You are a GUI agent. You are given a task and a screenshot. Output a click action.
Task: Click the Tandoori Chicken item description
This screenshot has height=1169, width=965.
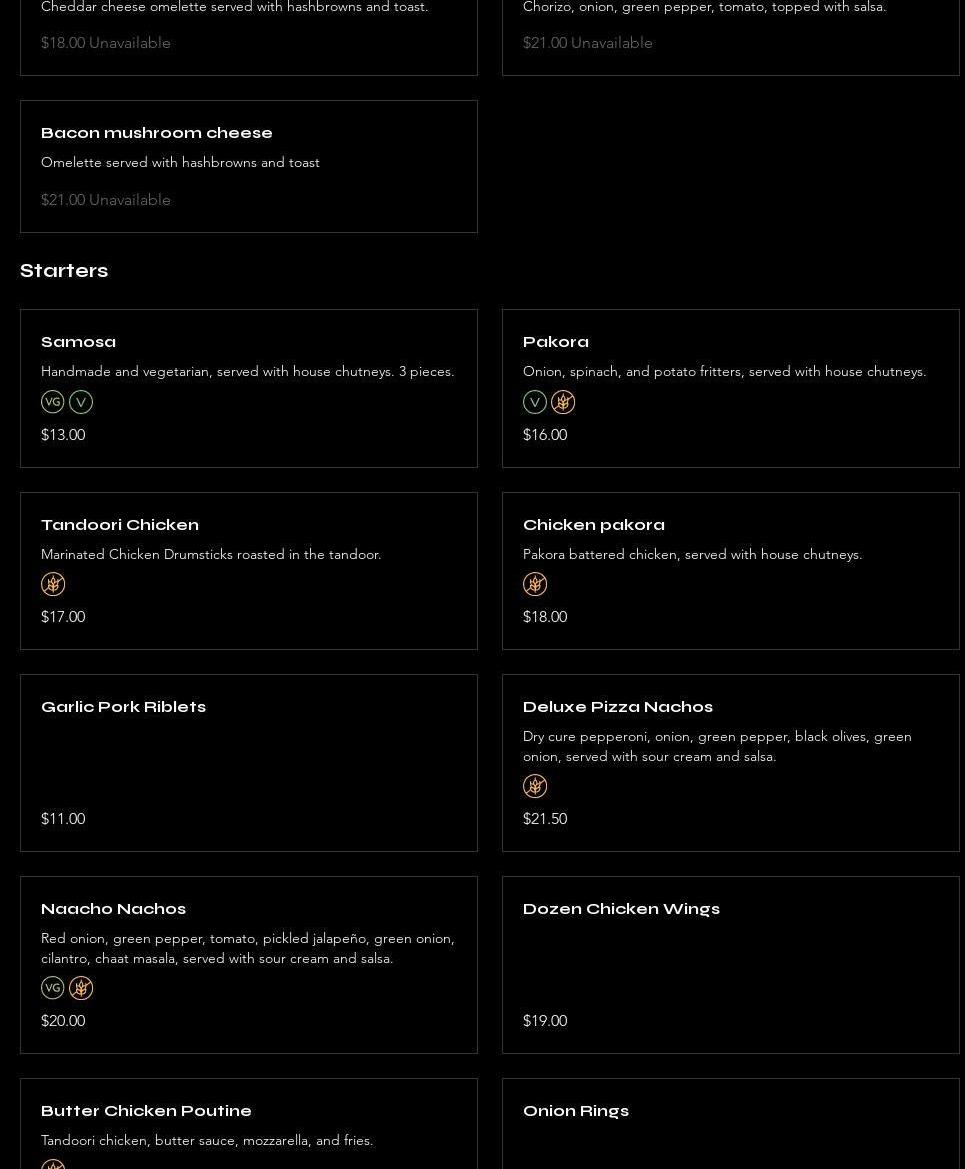[x=211, y=554]
